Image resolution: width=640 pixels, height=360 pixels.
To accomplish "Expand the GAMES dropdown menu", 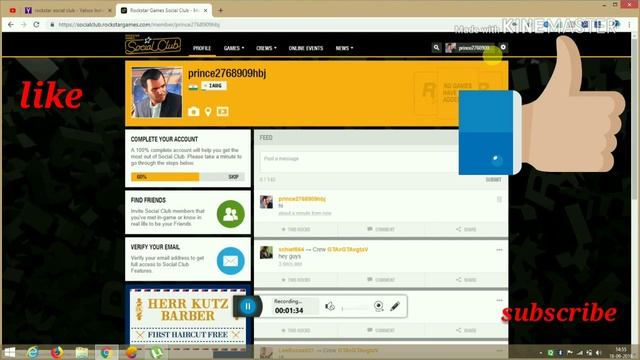I will [x=234, y=48].
